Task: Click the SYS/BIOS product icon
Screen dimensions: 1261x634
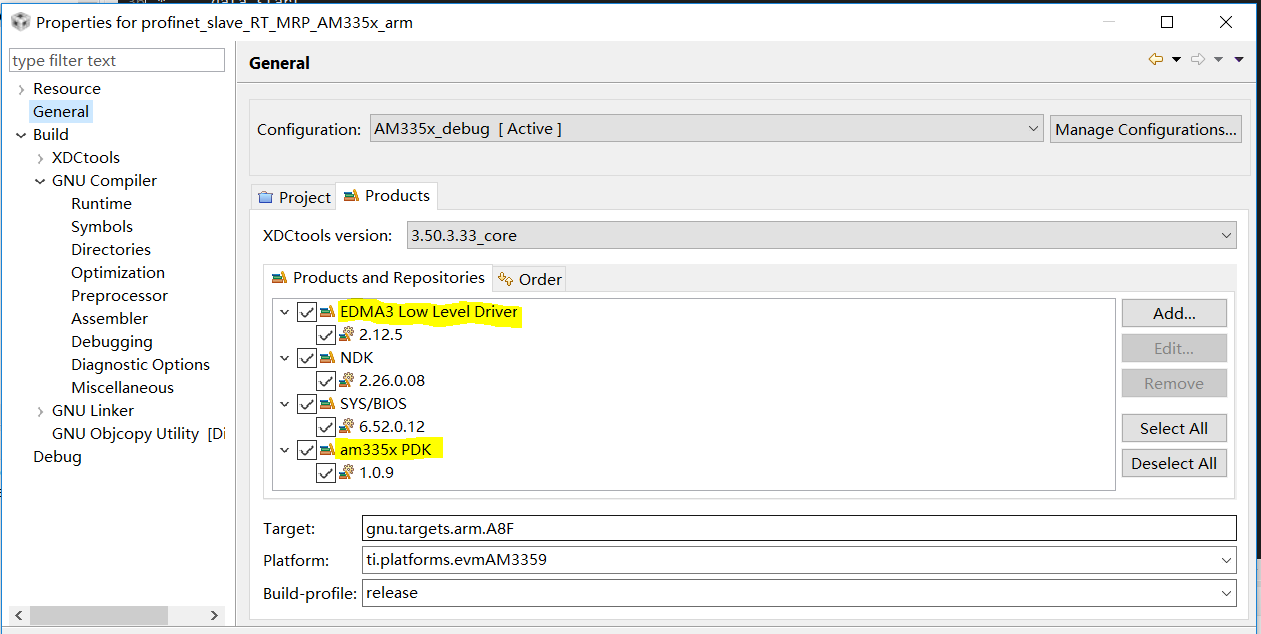Action: tap(328, 404)
